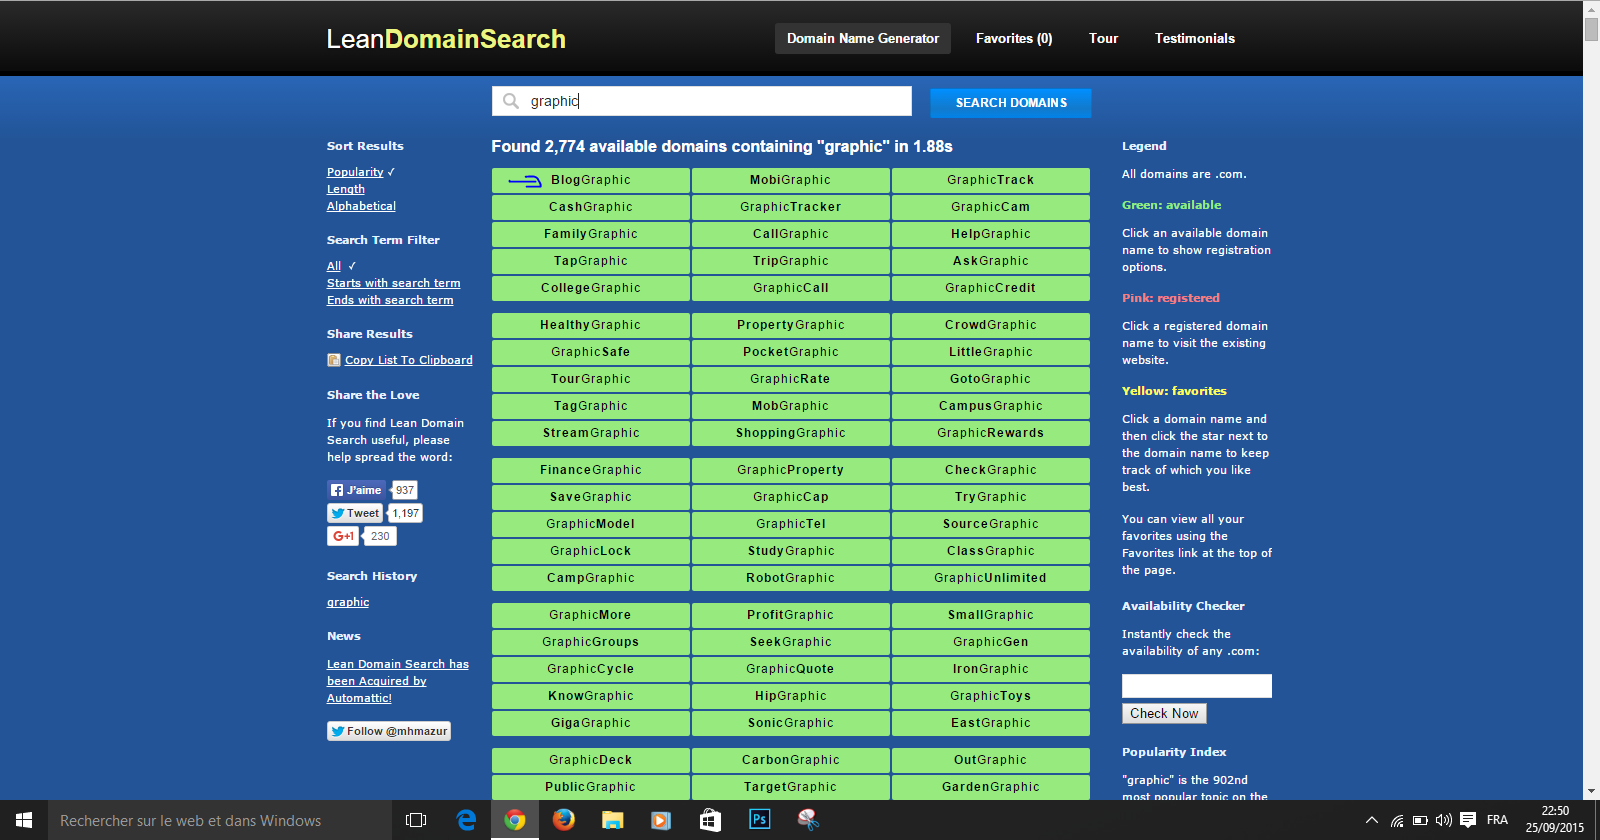Screen dimensions: 1600x840
Task: Select the GraphicTracker domain
Action: coord(791,207)
